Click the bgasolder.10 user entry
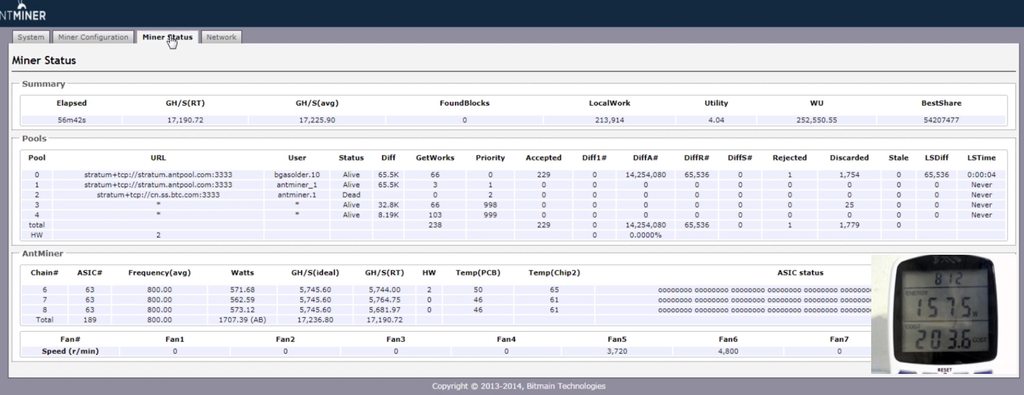Viewport: 1024px width, 395px height. point(296,175)
